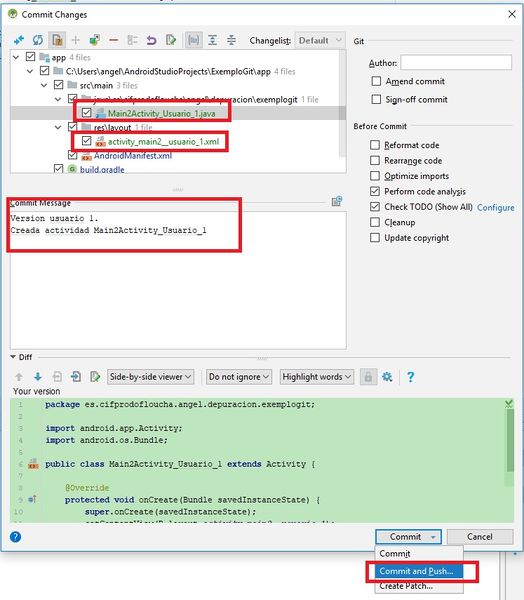Click the Add to VCS plus icon
This screenshot has width=524, height=600.
[76, 40]
